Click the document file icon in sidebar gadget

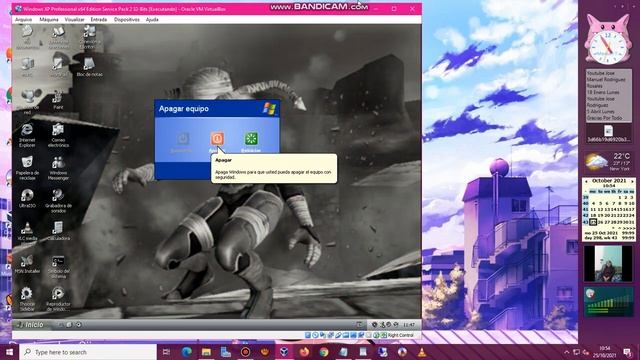tap(608, 131)
